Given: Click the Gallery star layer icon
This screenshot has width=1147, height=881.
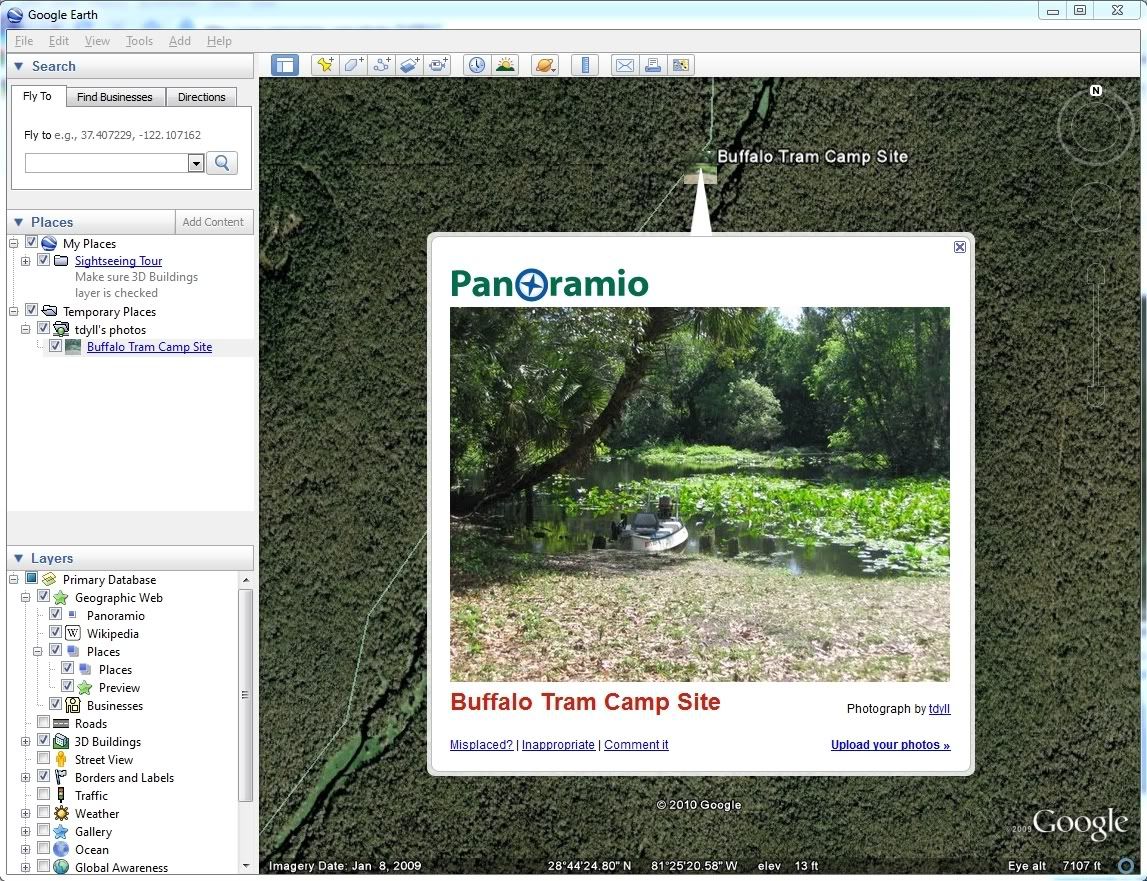Looking at the screenshot, I should (x=61, y=831).
